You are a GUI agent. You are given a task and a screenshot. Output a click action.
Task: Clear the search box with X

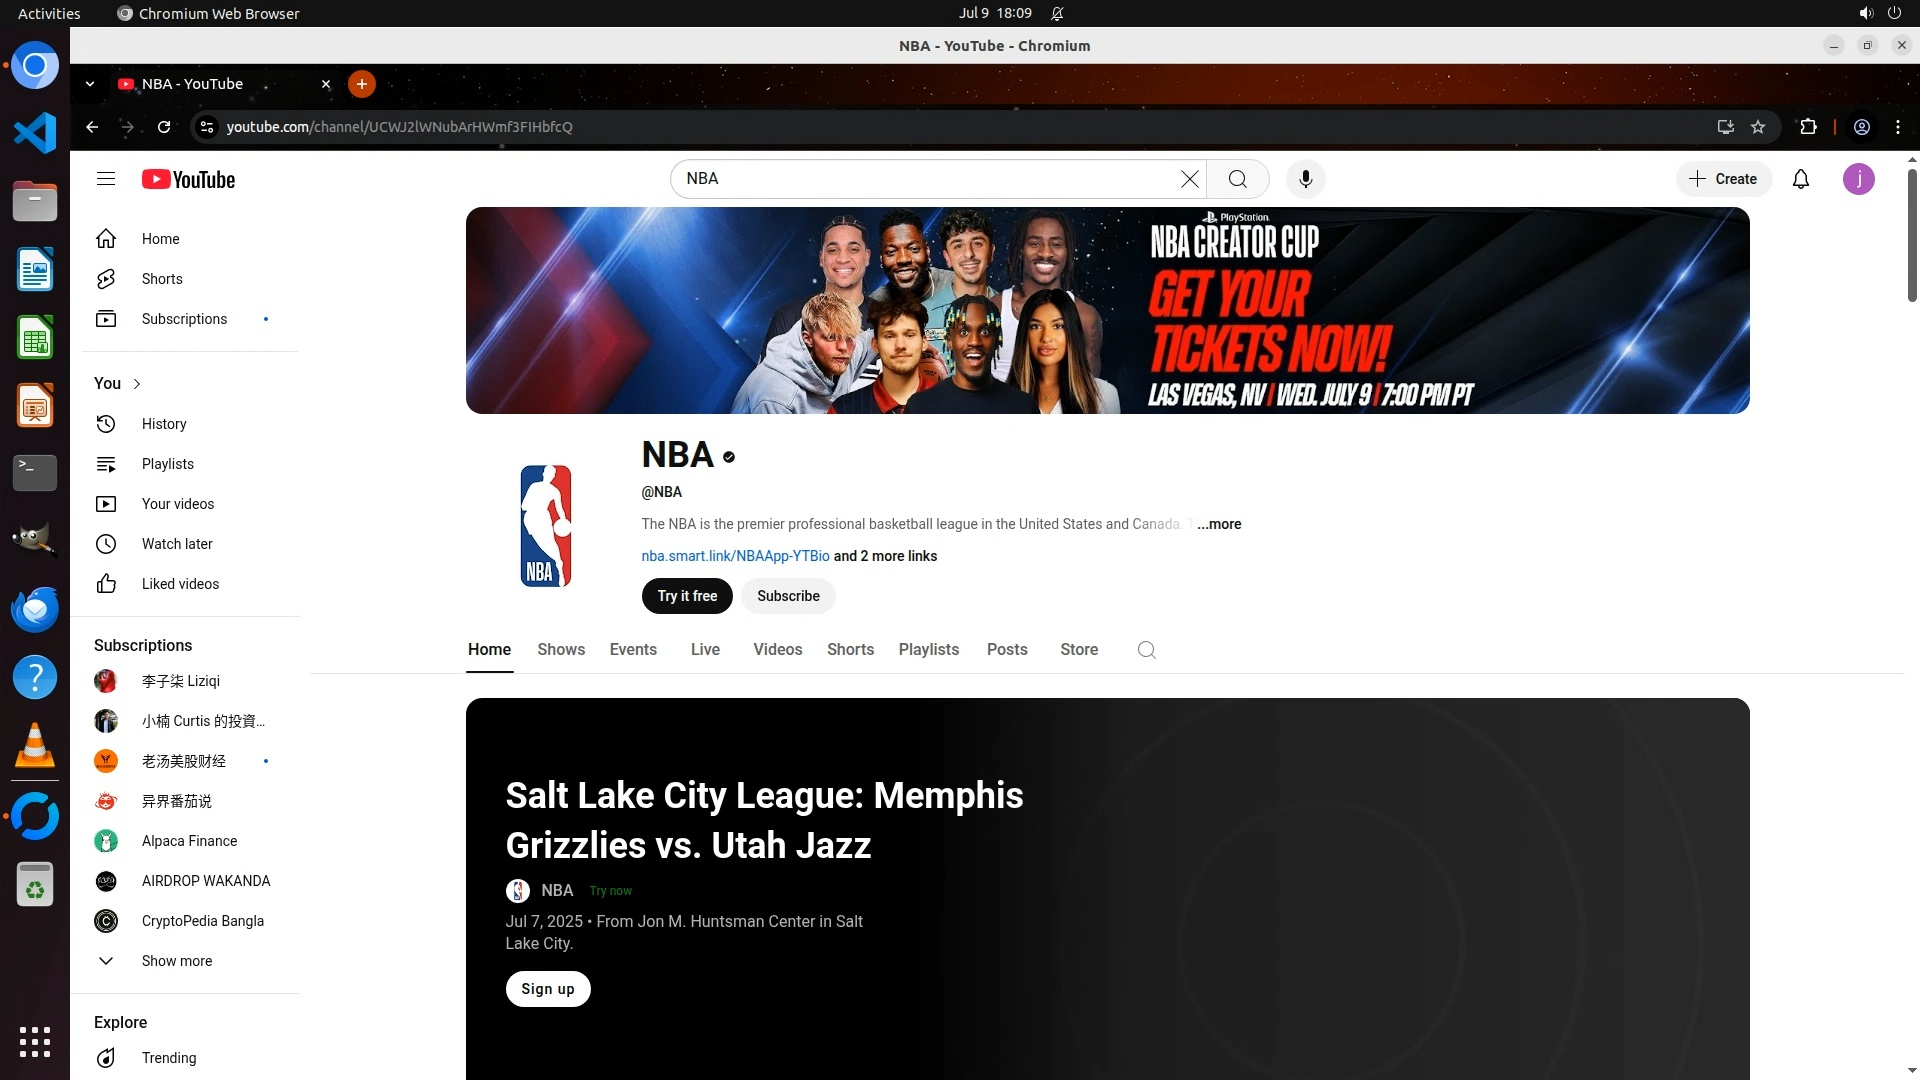(1189, 179)
